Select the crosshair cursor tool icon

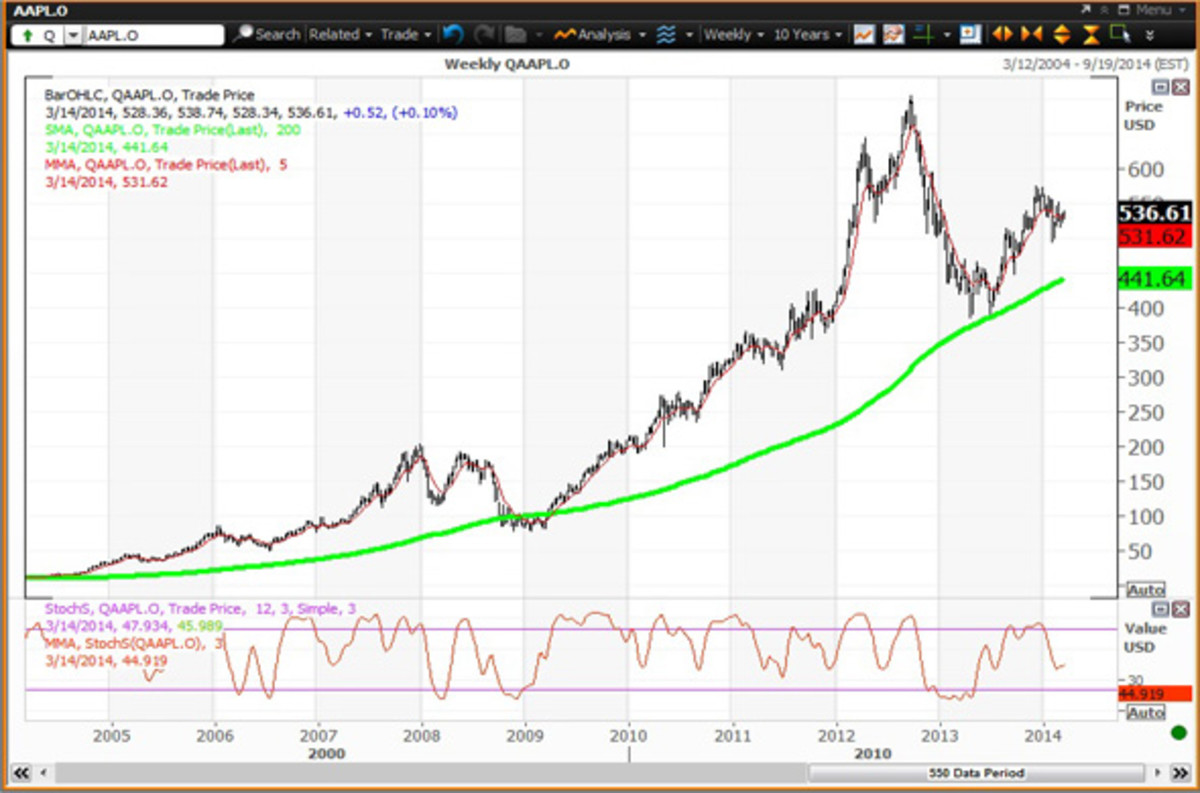coord(925,34)
